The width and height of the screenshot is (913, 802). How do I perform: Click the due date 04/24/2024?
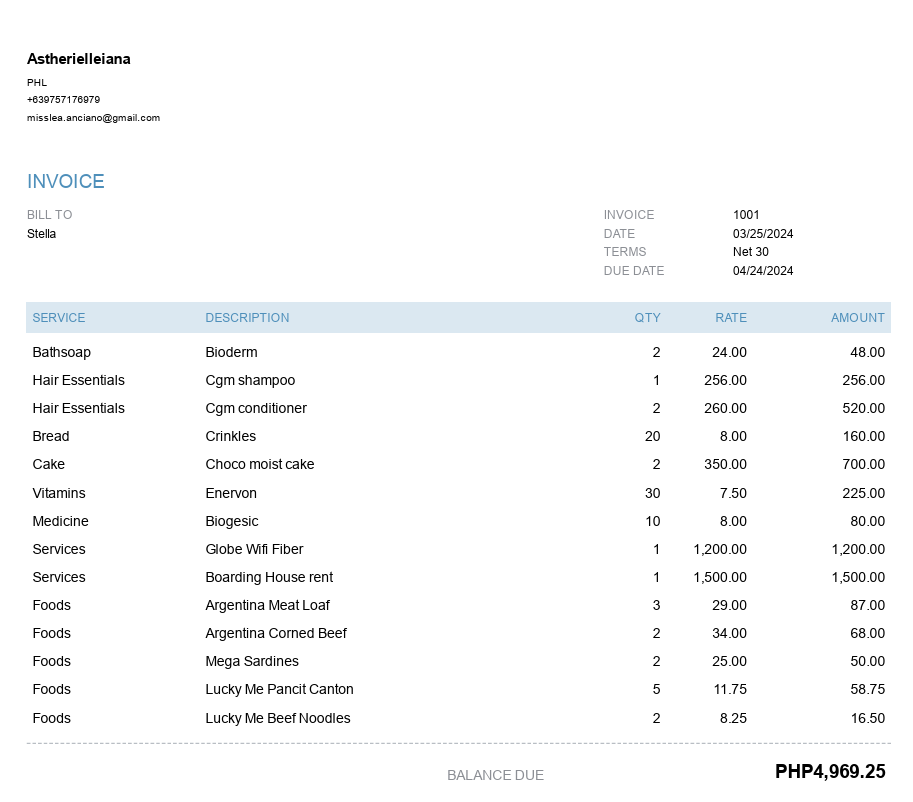[x=763, y=271]
